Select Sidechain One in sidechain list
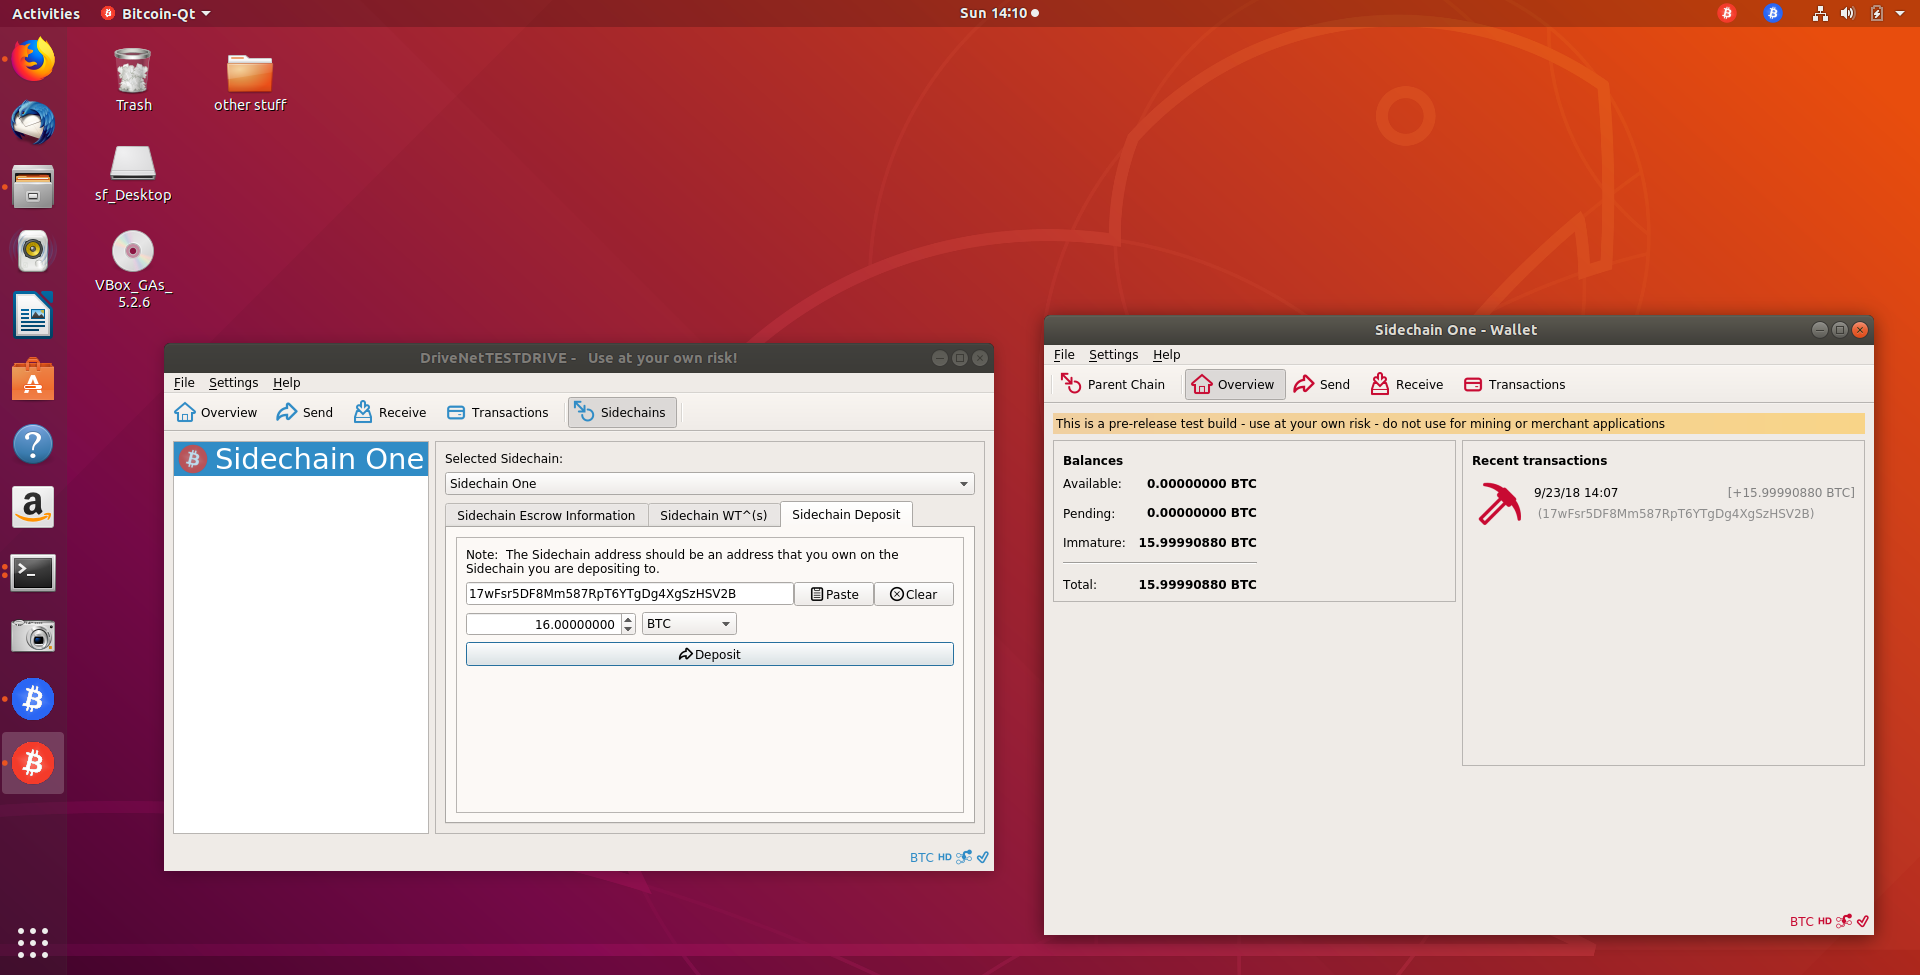 click(x=301, y=459)
